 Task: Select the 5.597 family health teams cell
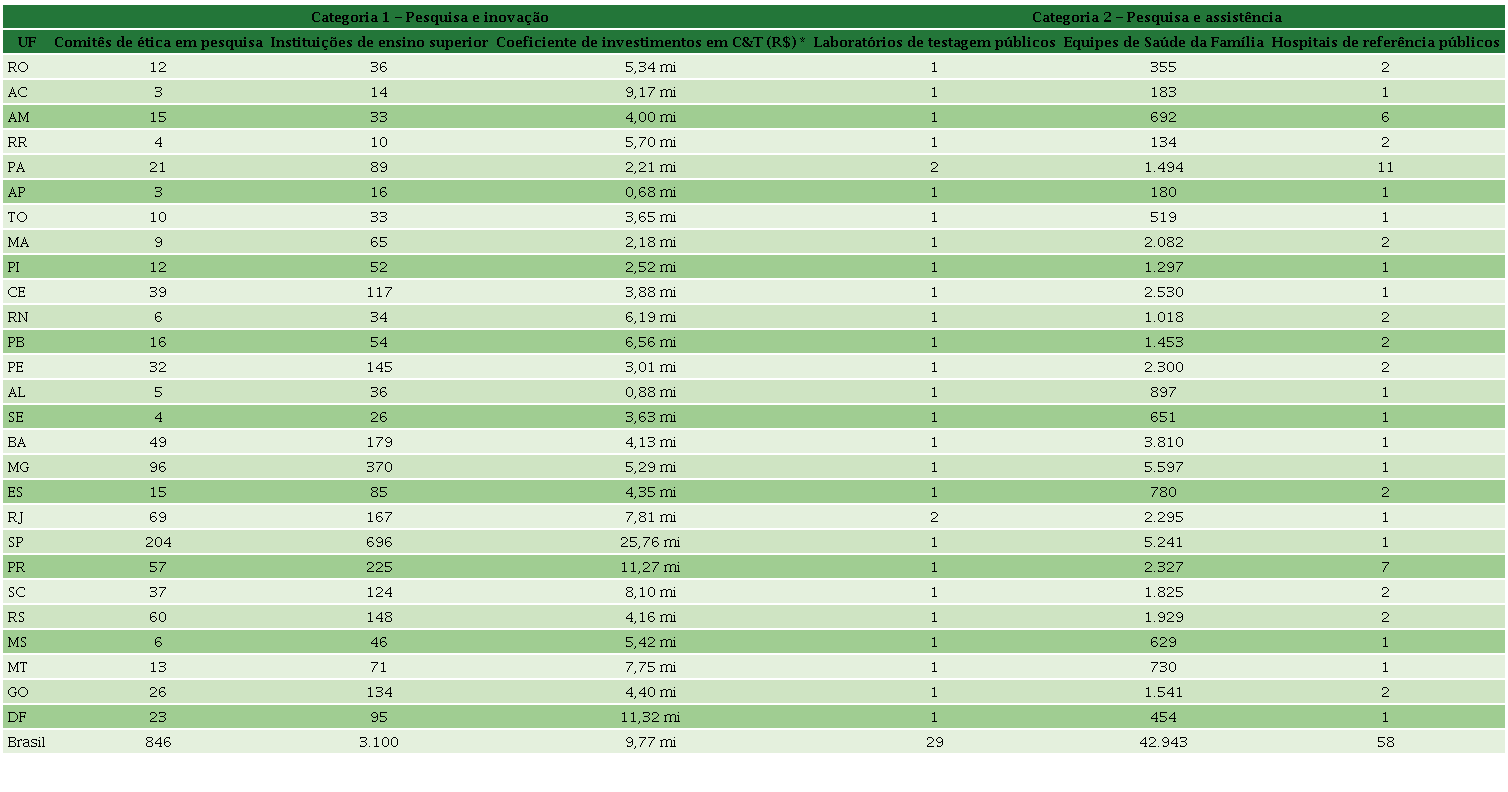[x=1164, y=467]
